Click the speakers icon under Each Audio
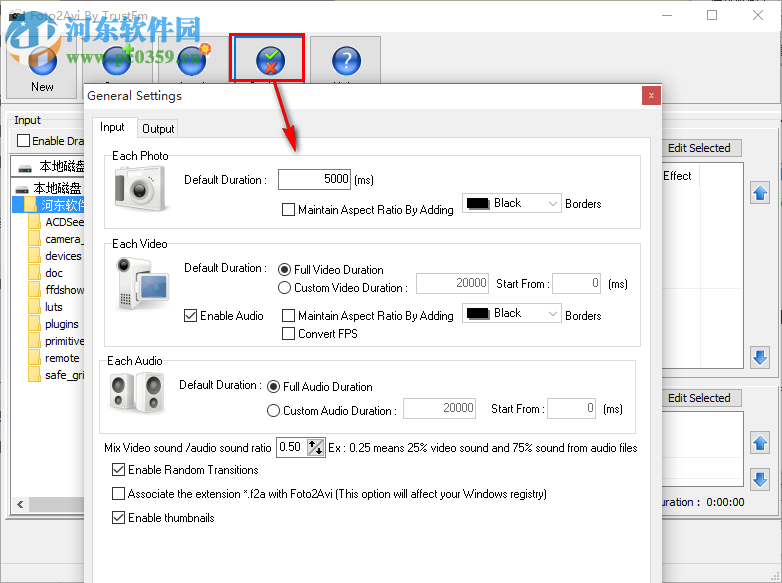This screenshot has height=583, width=782. [x=137, y=394]
